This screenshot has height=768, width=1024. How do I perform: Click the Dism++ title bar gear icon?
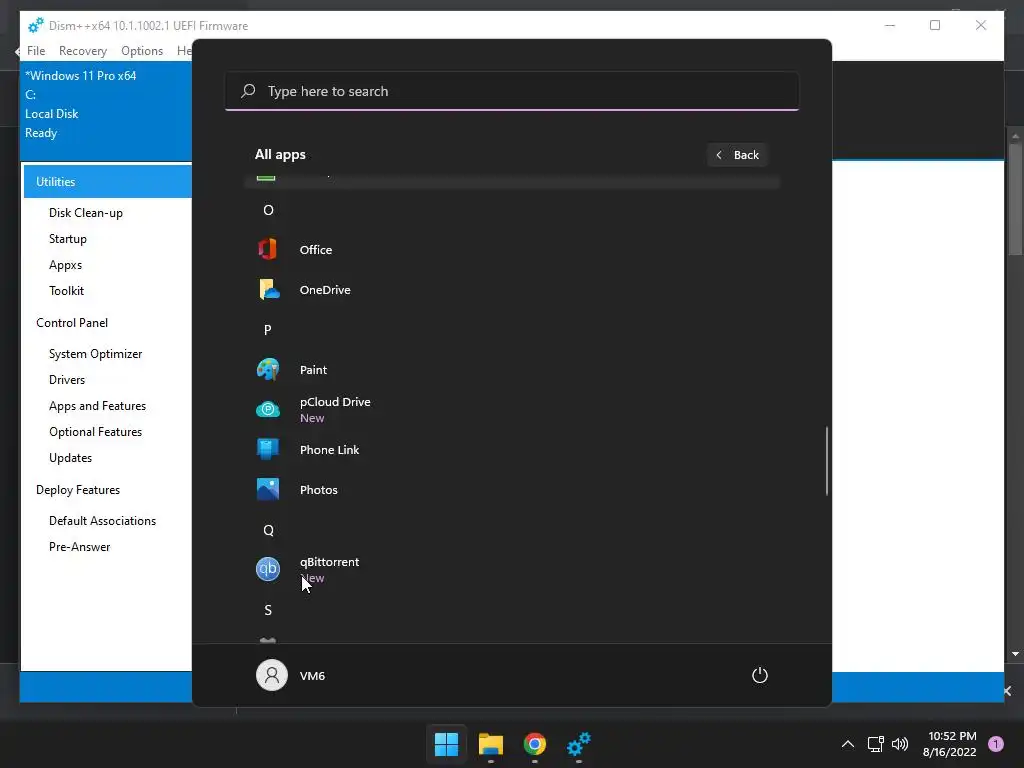pos(35,25)
